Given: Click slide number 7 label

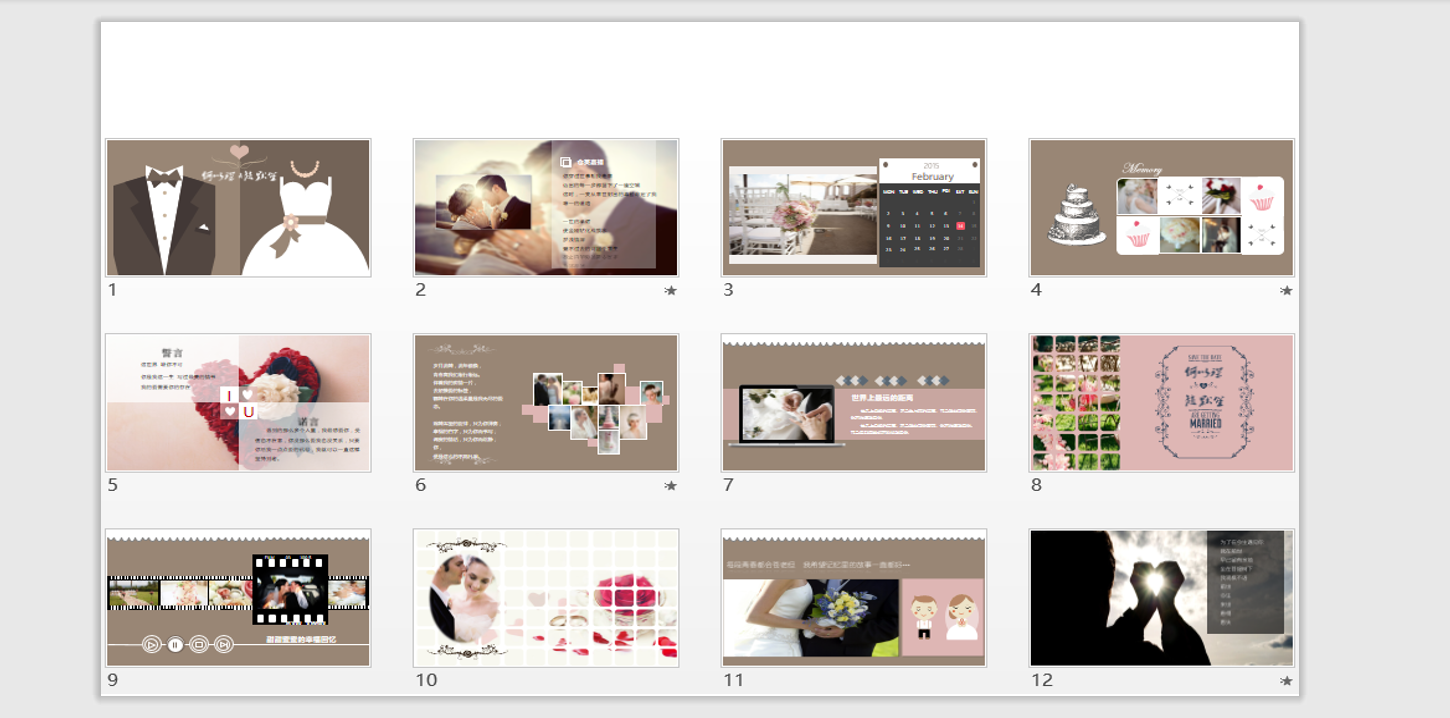Looking at the screenshot, I should tap(728, 485).
